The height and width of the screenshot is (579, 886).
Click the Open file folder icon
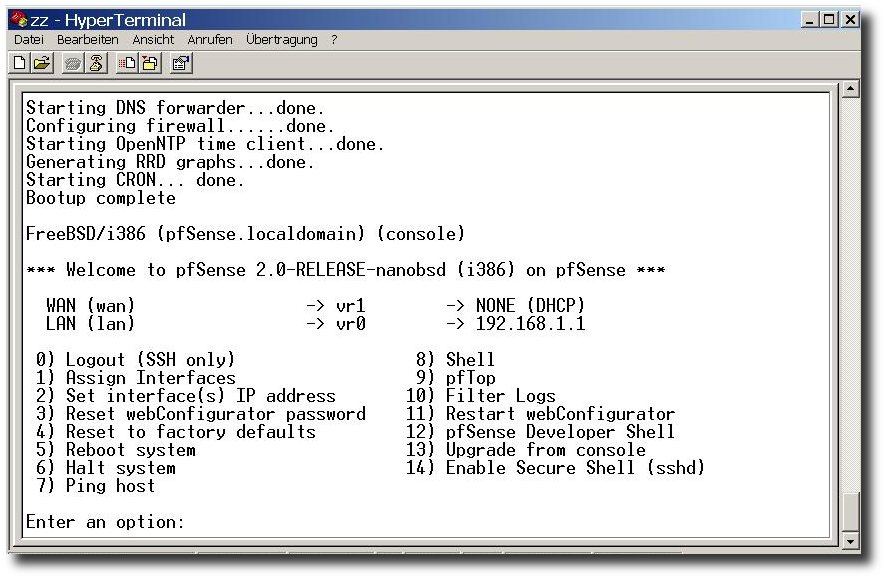click(42, 63)
